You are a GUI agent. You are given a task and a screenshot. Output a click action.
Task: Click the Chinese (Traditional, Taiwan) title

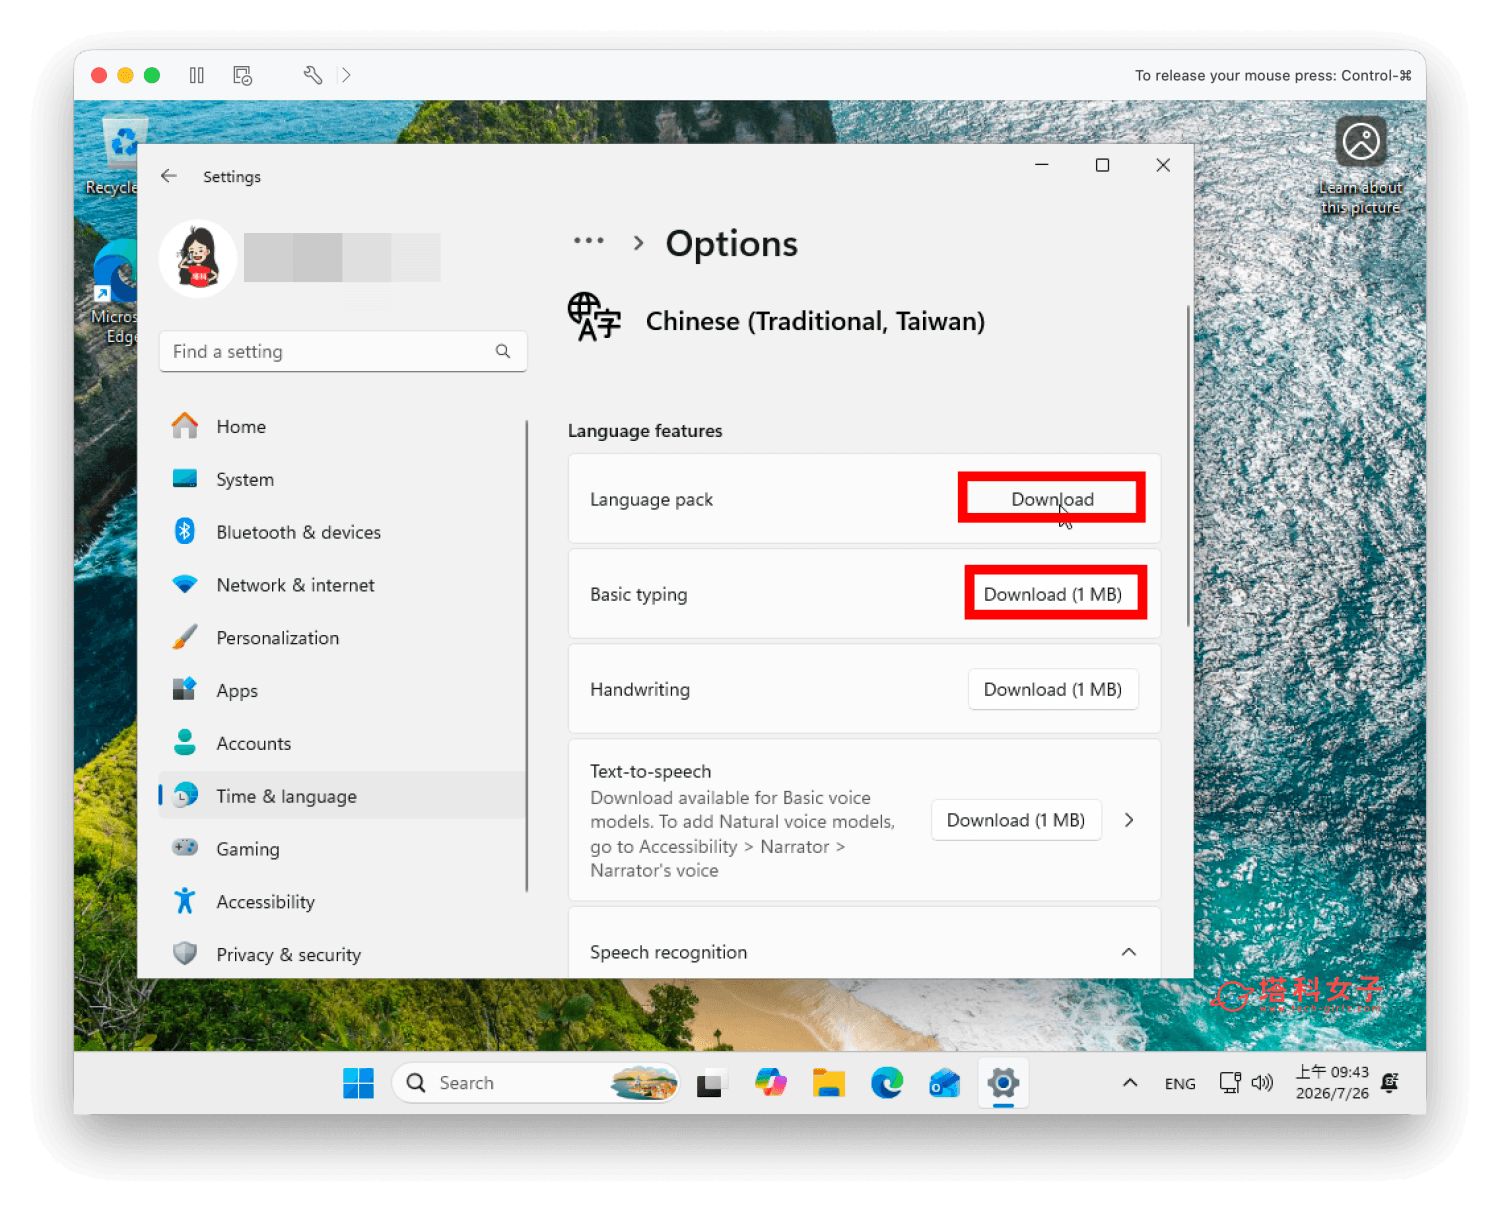click(815, 321)
